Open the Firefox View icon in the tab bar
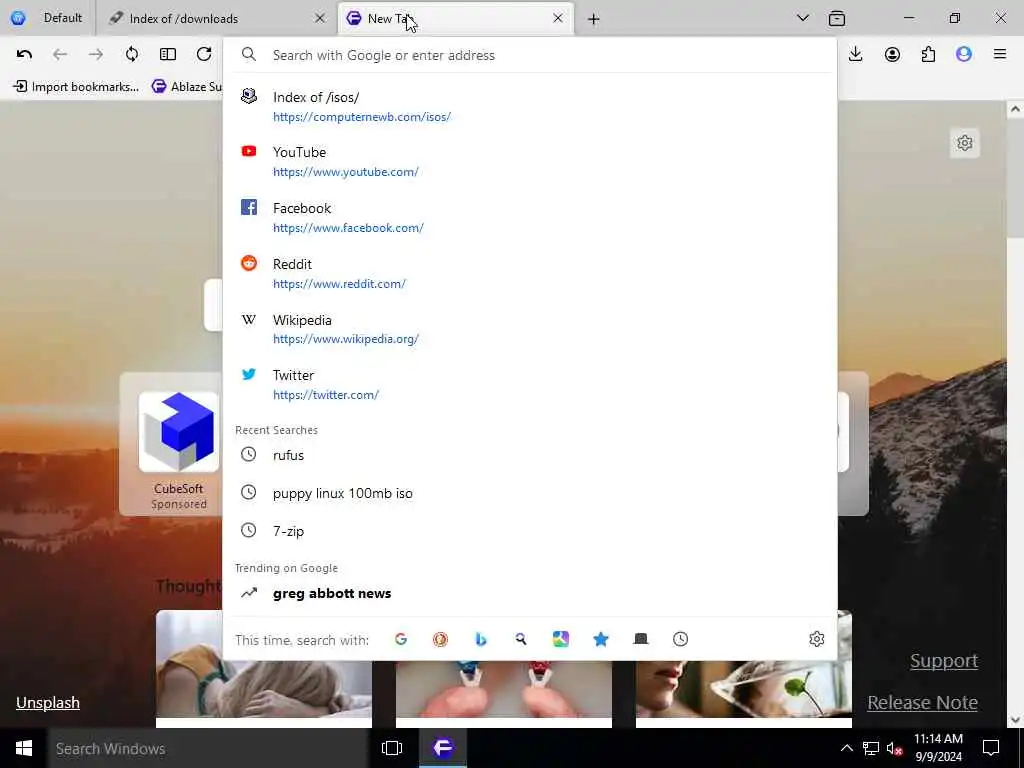Viewport: 1024px width, 768px height. 837,19
